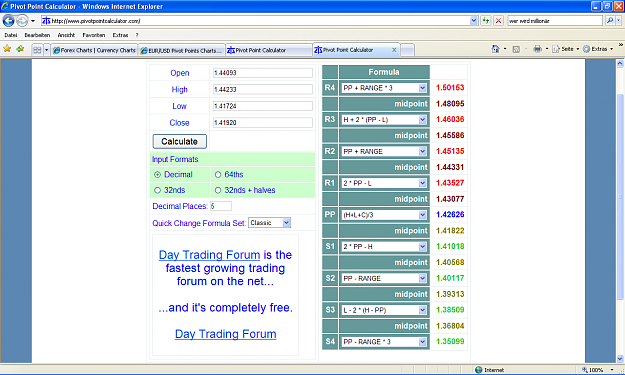The height and width of the screenshot is (375, 625).
Task: Select the Decimal input format radio
Action: click(157, 175)
